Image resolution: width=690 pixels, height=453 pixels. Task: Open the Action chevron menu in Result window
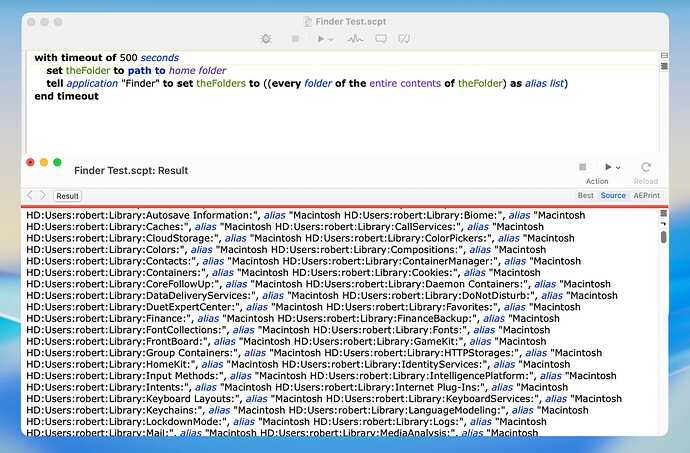pos(618,167)
